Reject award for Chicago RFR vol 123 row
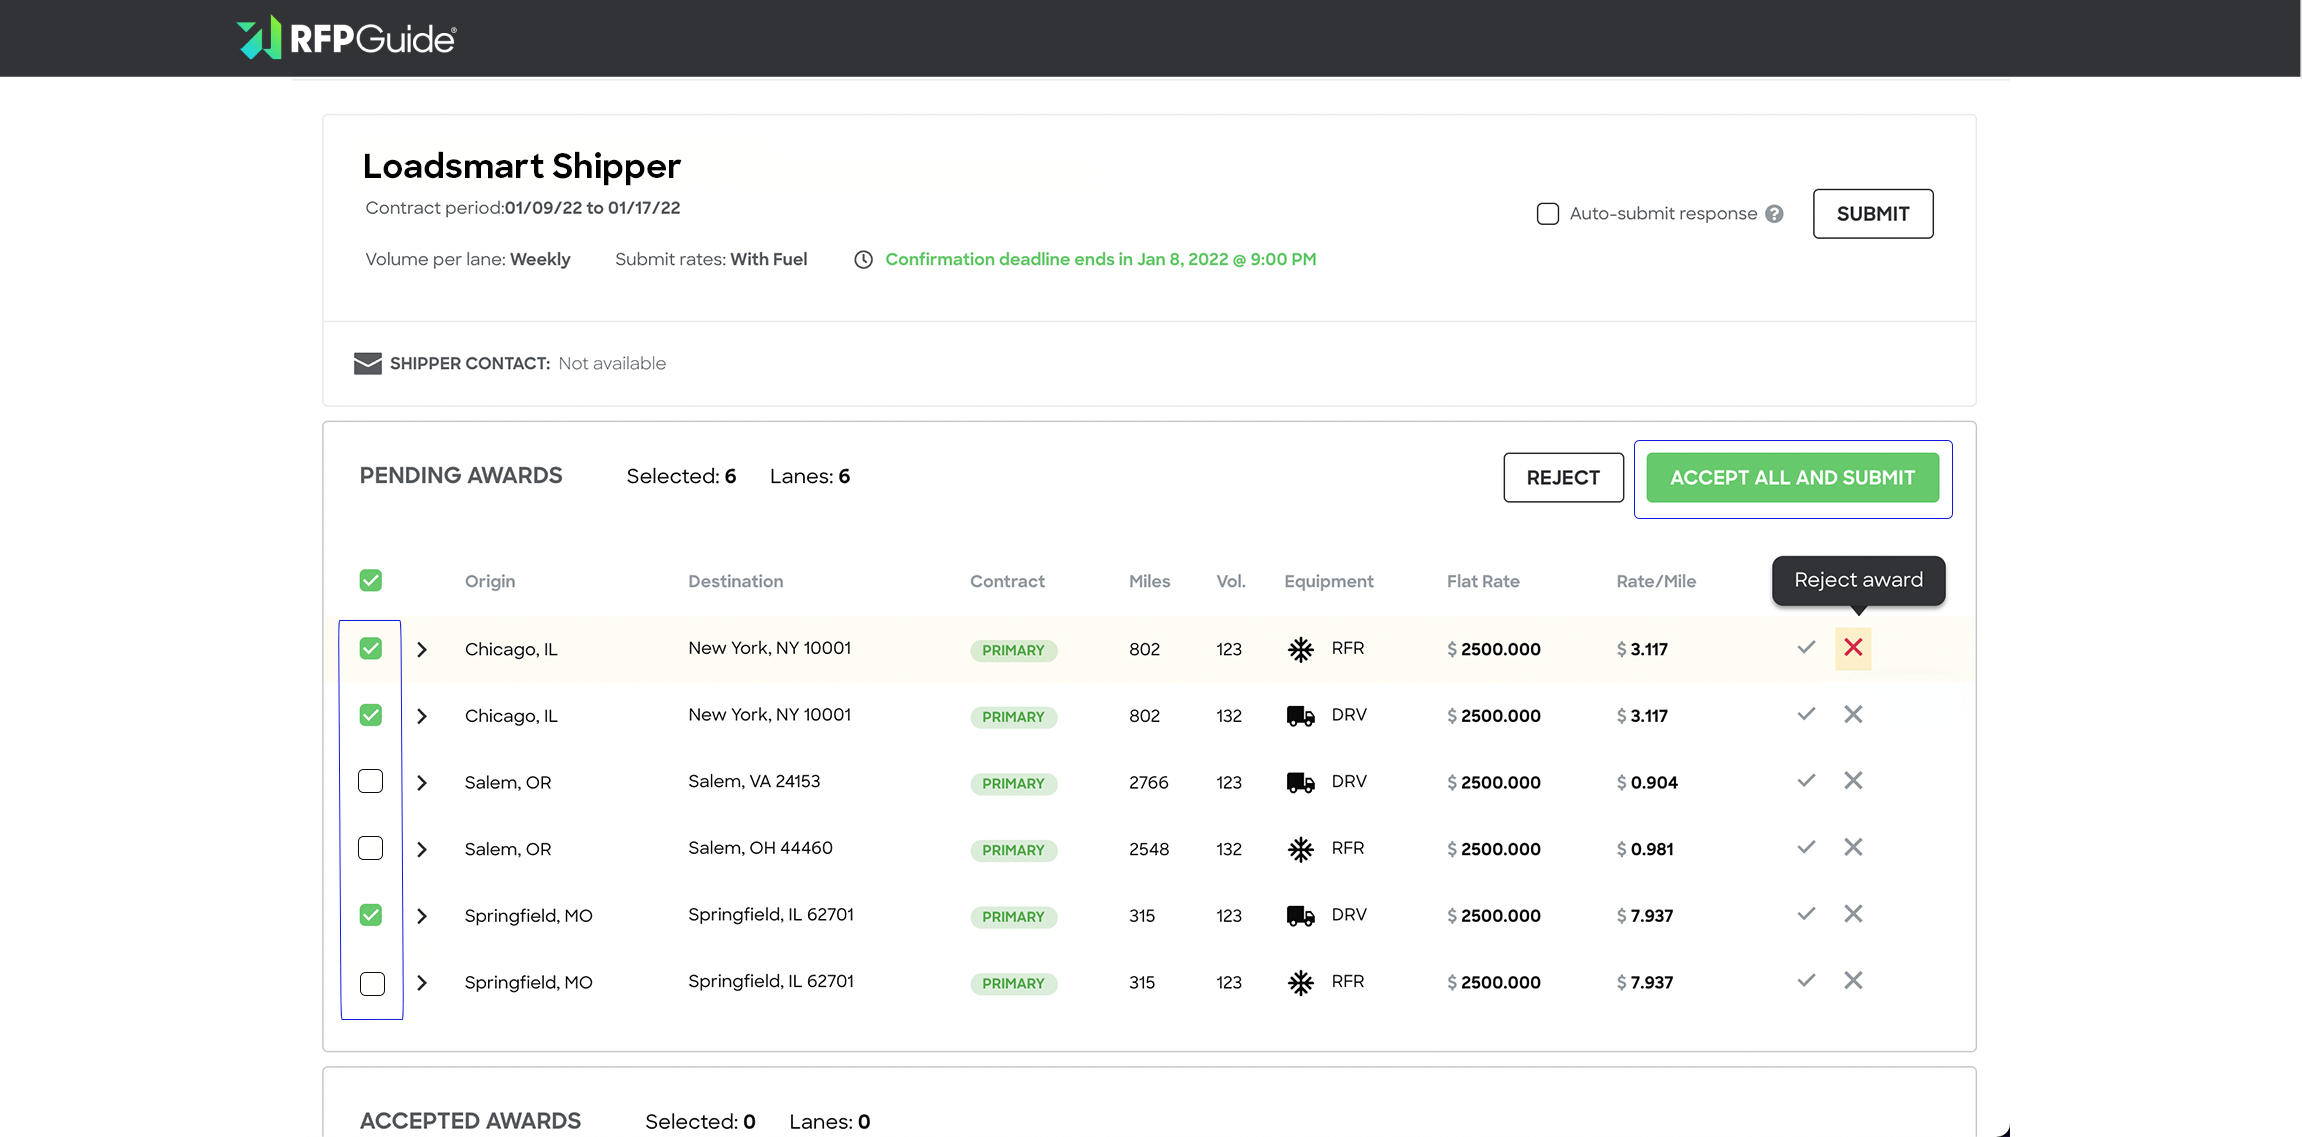The height and width of the screenshot is (1137, 2302). pyautogui.click(x=1853, y=648)
